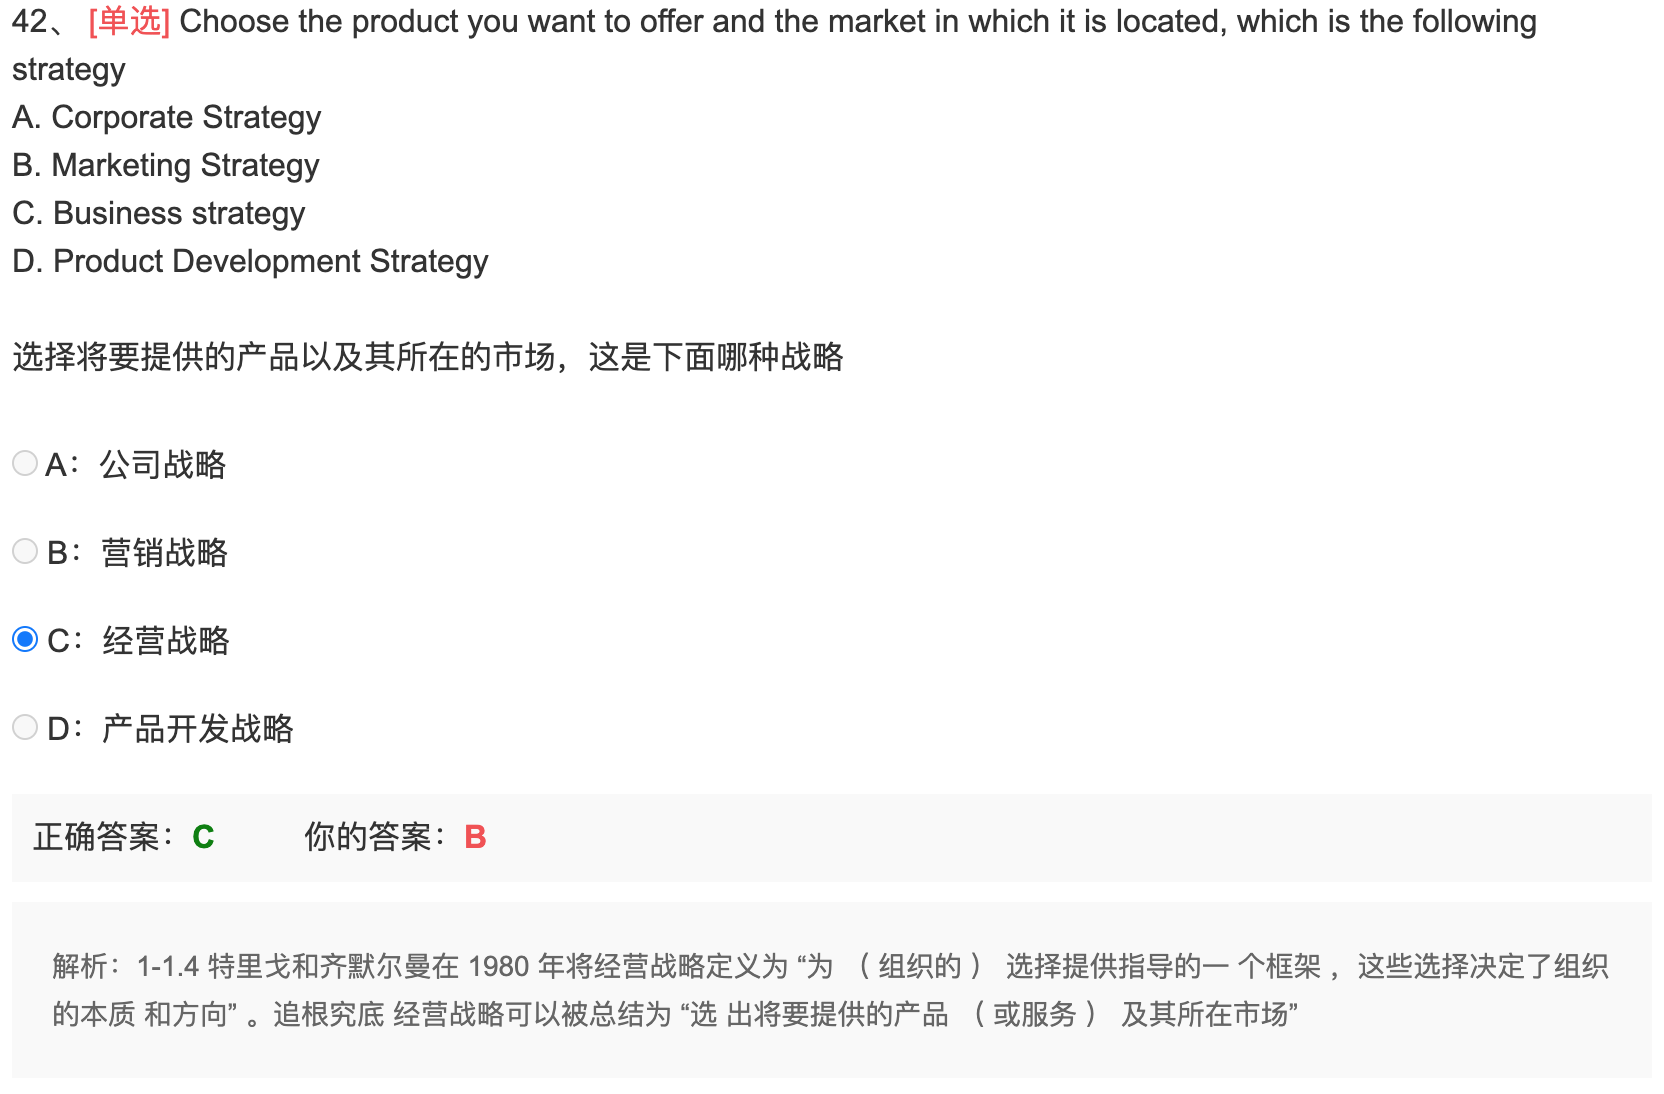Click English option D. Product Development Strategy
The image size is (1664, 1094).
pos(250,261)
